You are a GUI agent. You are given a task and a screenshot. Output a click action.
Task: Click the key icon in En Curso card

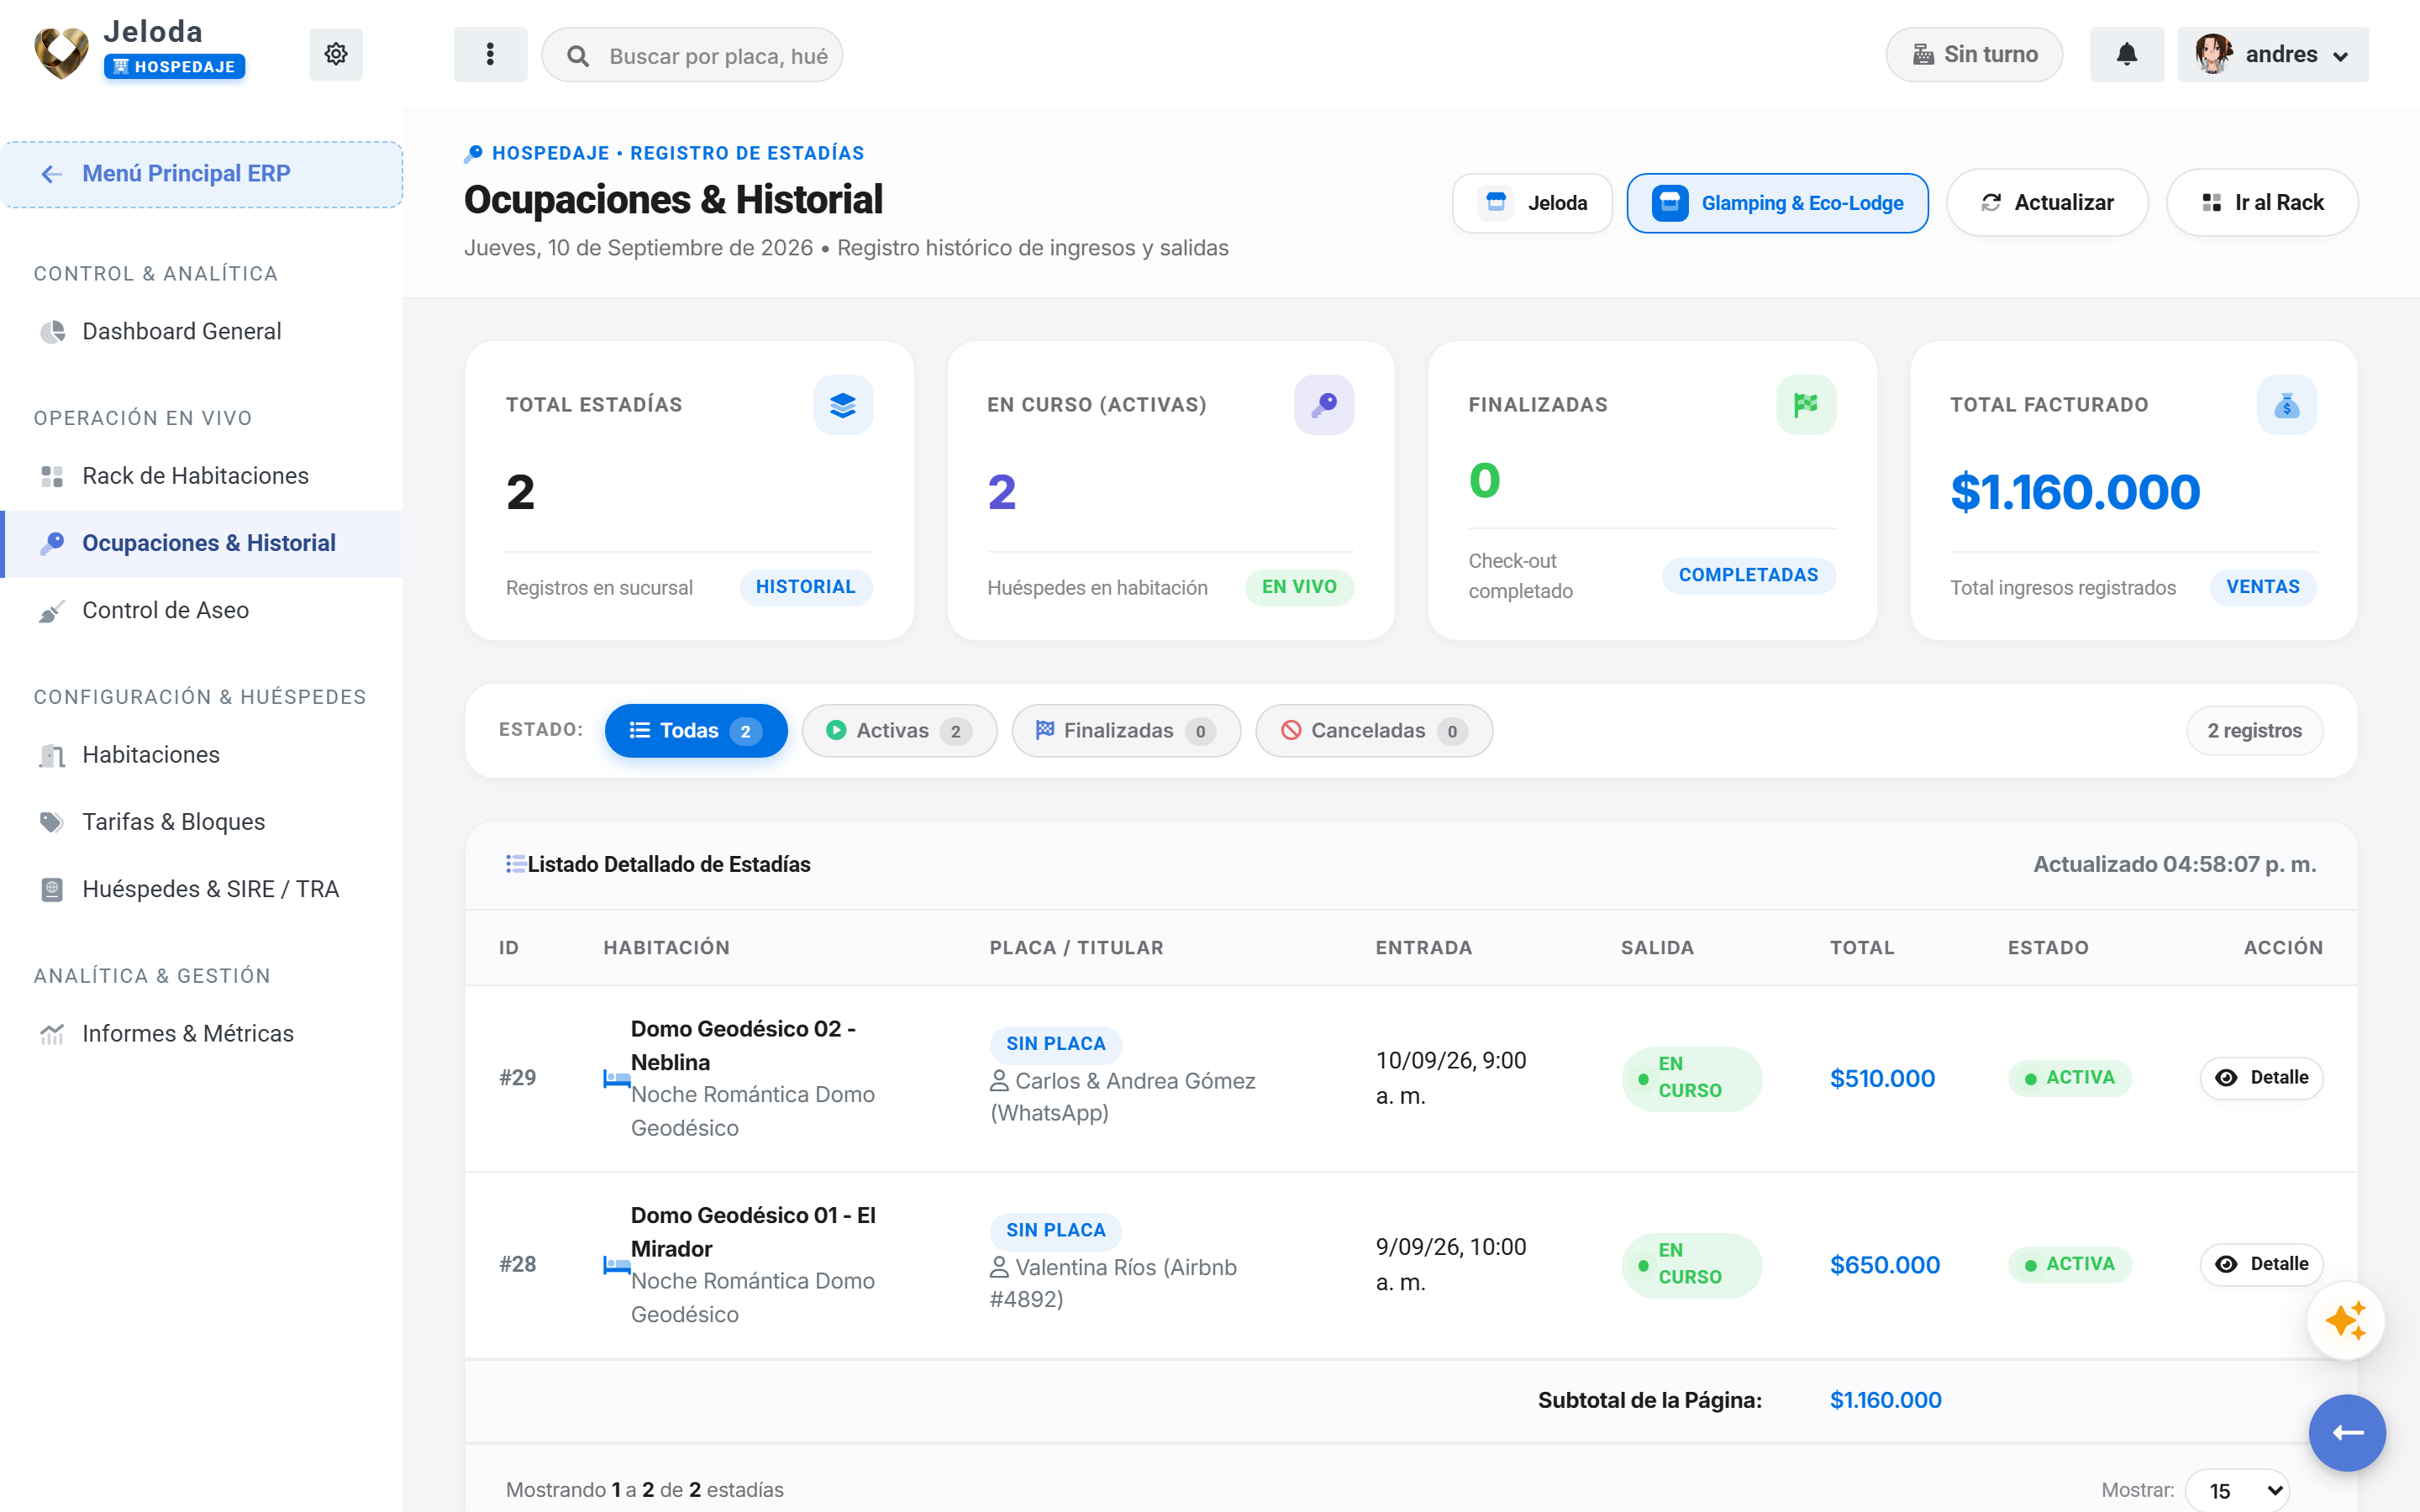[x=1323, y=404]
